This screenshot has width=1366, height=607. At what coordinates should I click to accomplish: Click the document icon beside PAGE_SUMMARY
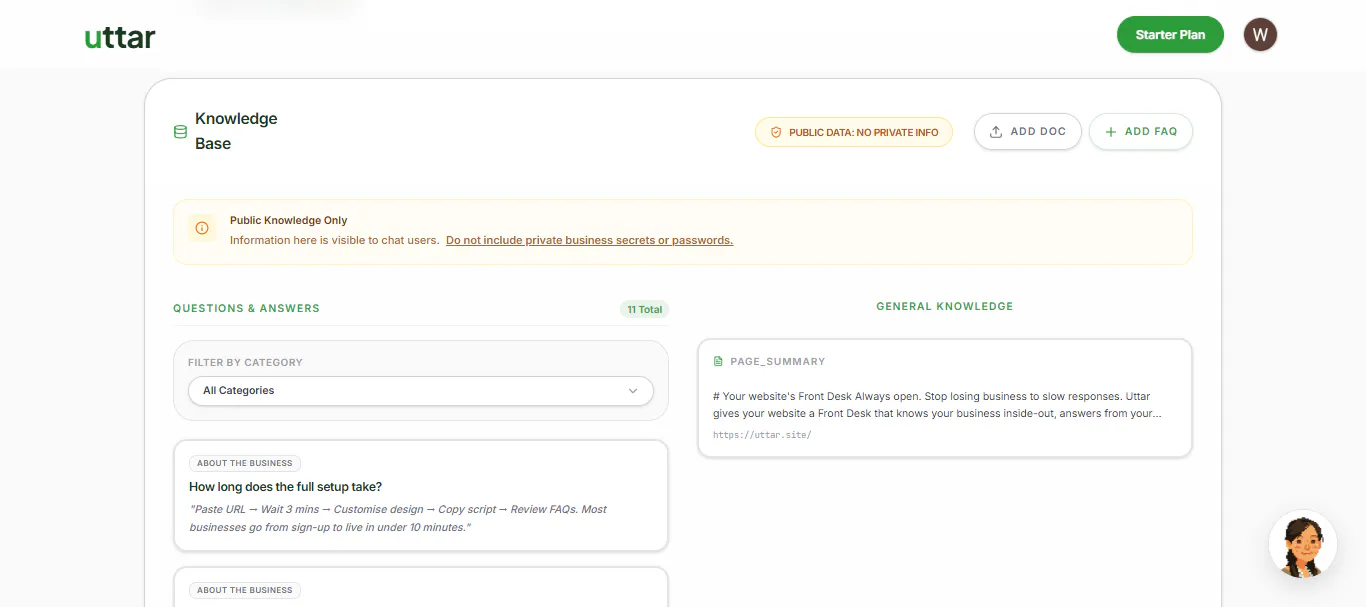click(718, 361)
